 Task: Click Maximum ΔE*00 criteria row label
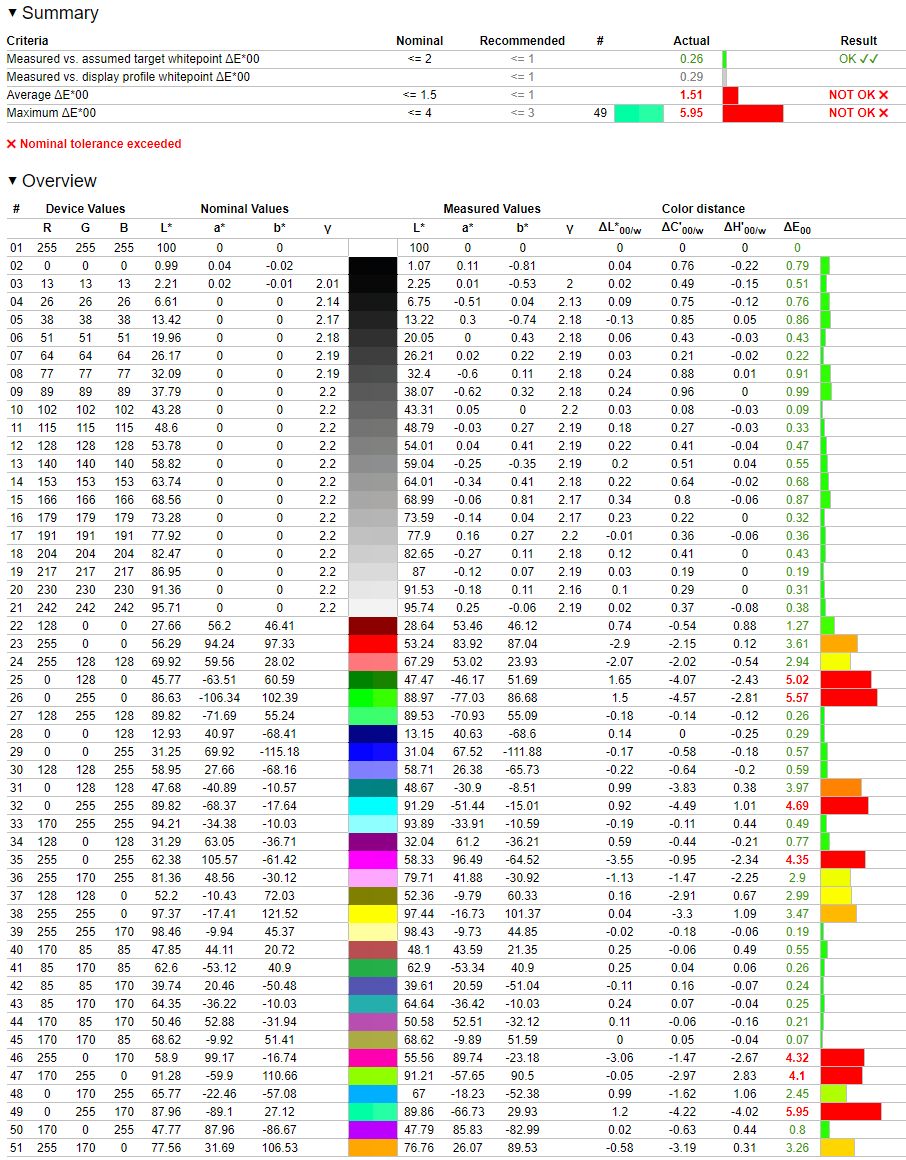tap(51, 112)
